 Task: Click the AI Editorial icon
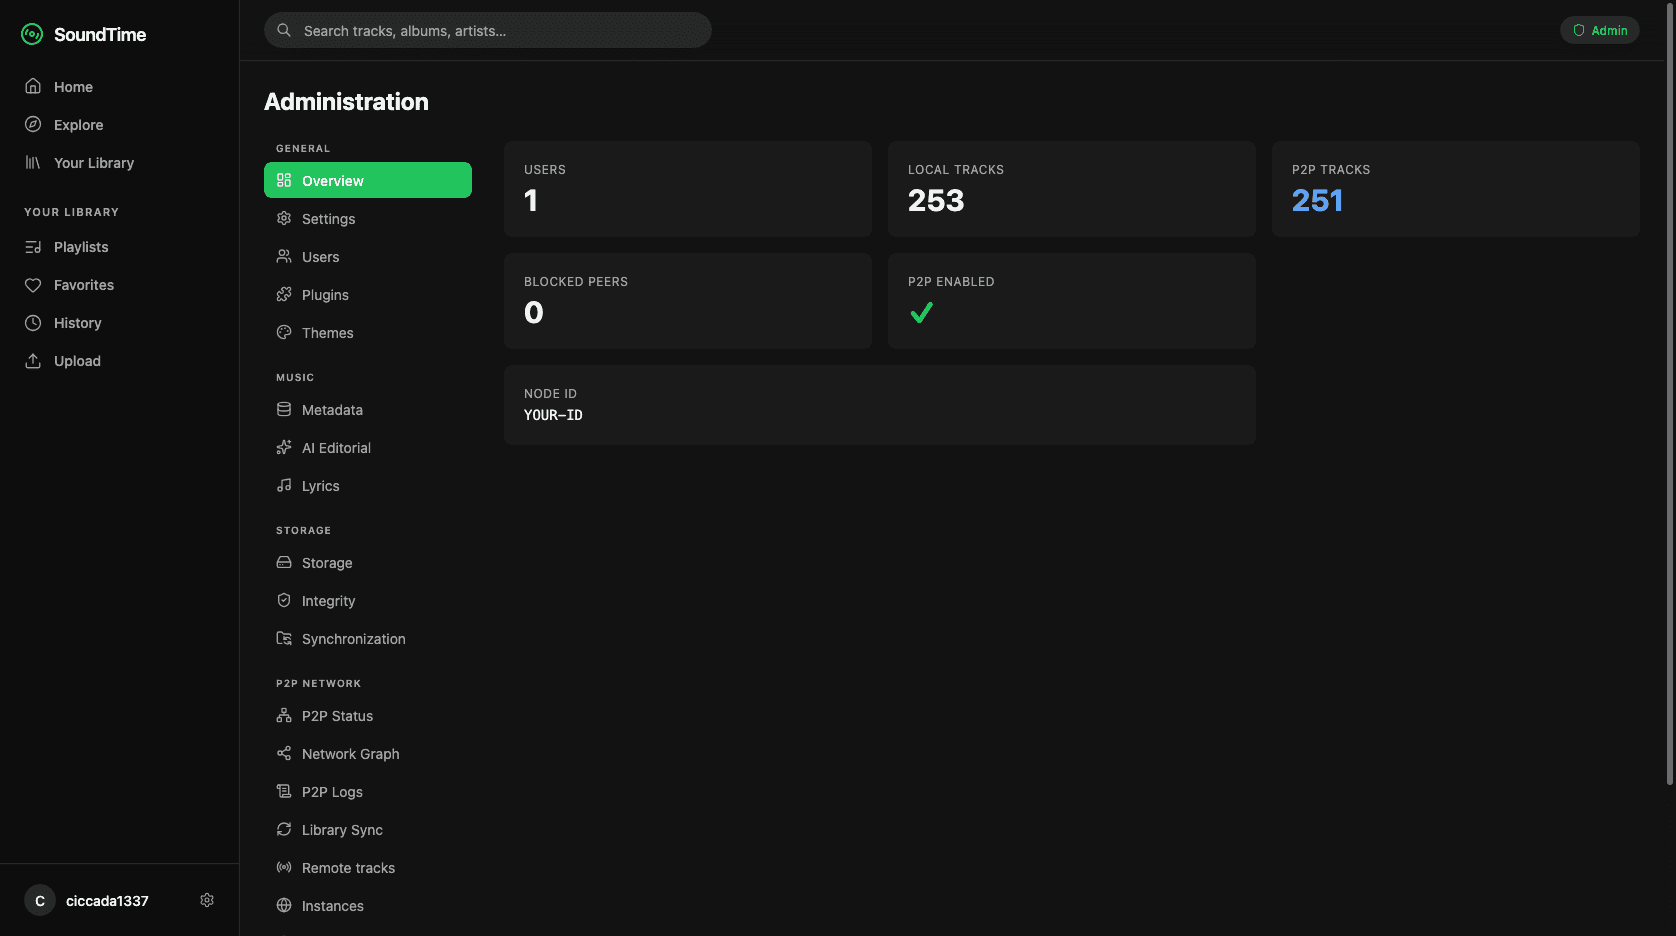point(284,447)
